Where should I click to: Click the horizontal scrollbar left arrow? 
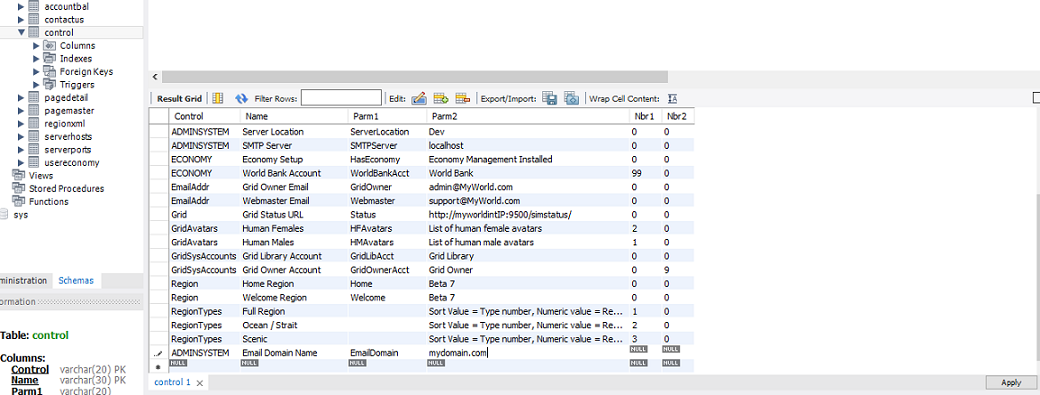(x=155, y=77)
